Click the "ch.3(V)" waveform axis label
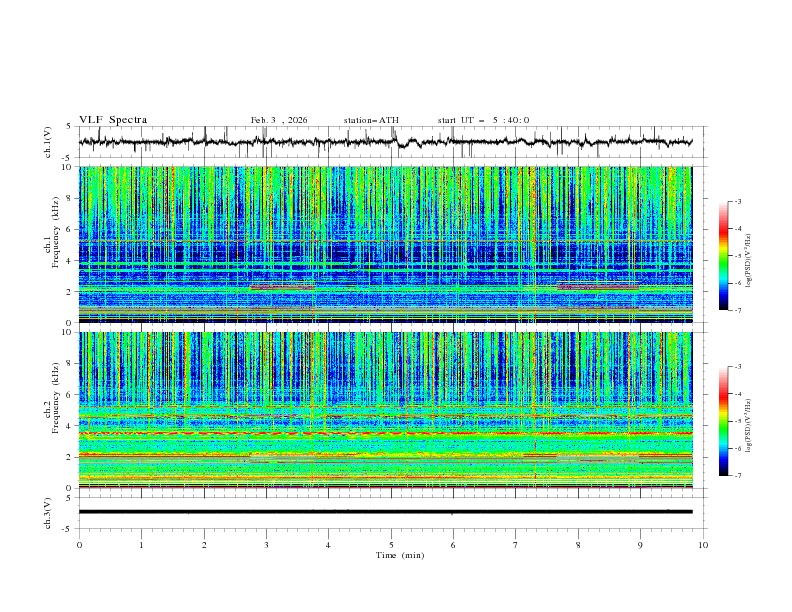The image size is (792, 612). [47, 513]
